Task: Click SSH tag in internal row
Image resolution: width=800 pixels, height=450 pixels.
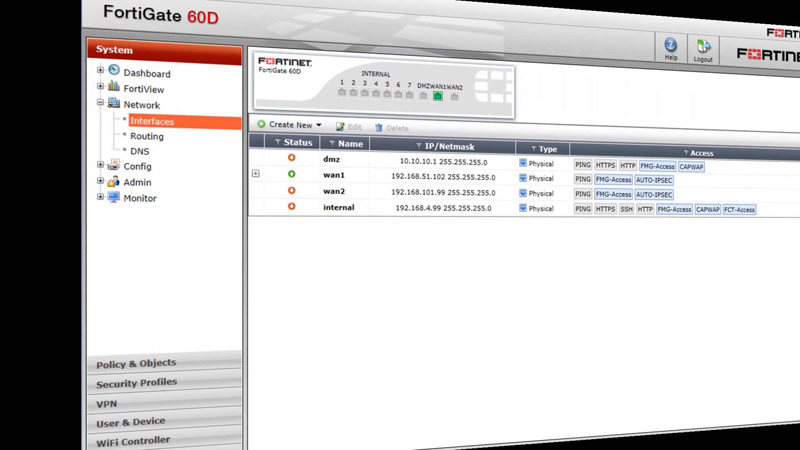Action: [x=627, y=209]
